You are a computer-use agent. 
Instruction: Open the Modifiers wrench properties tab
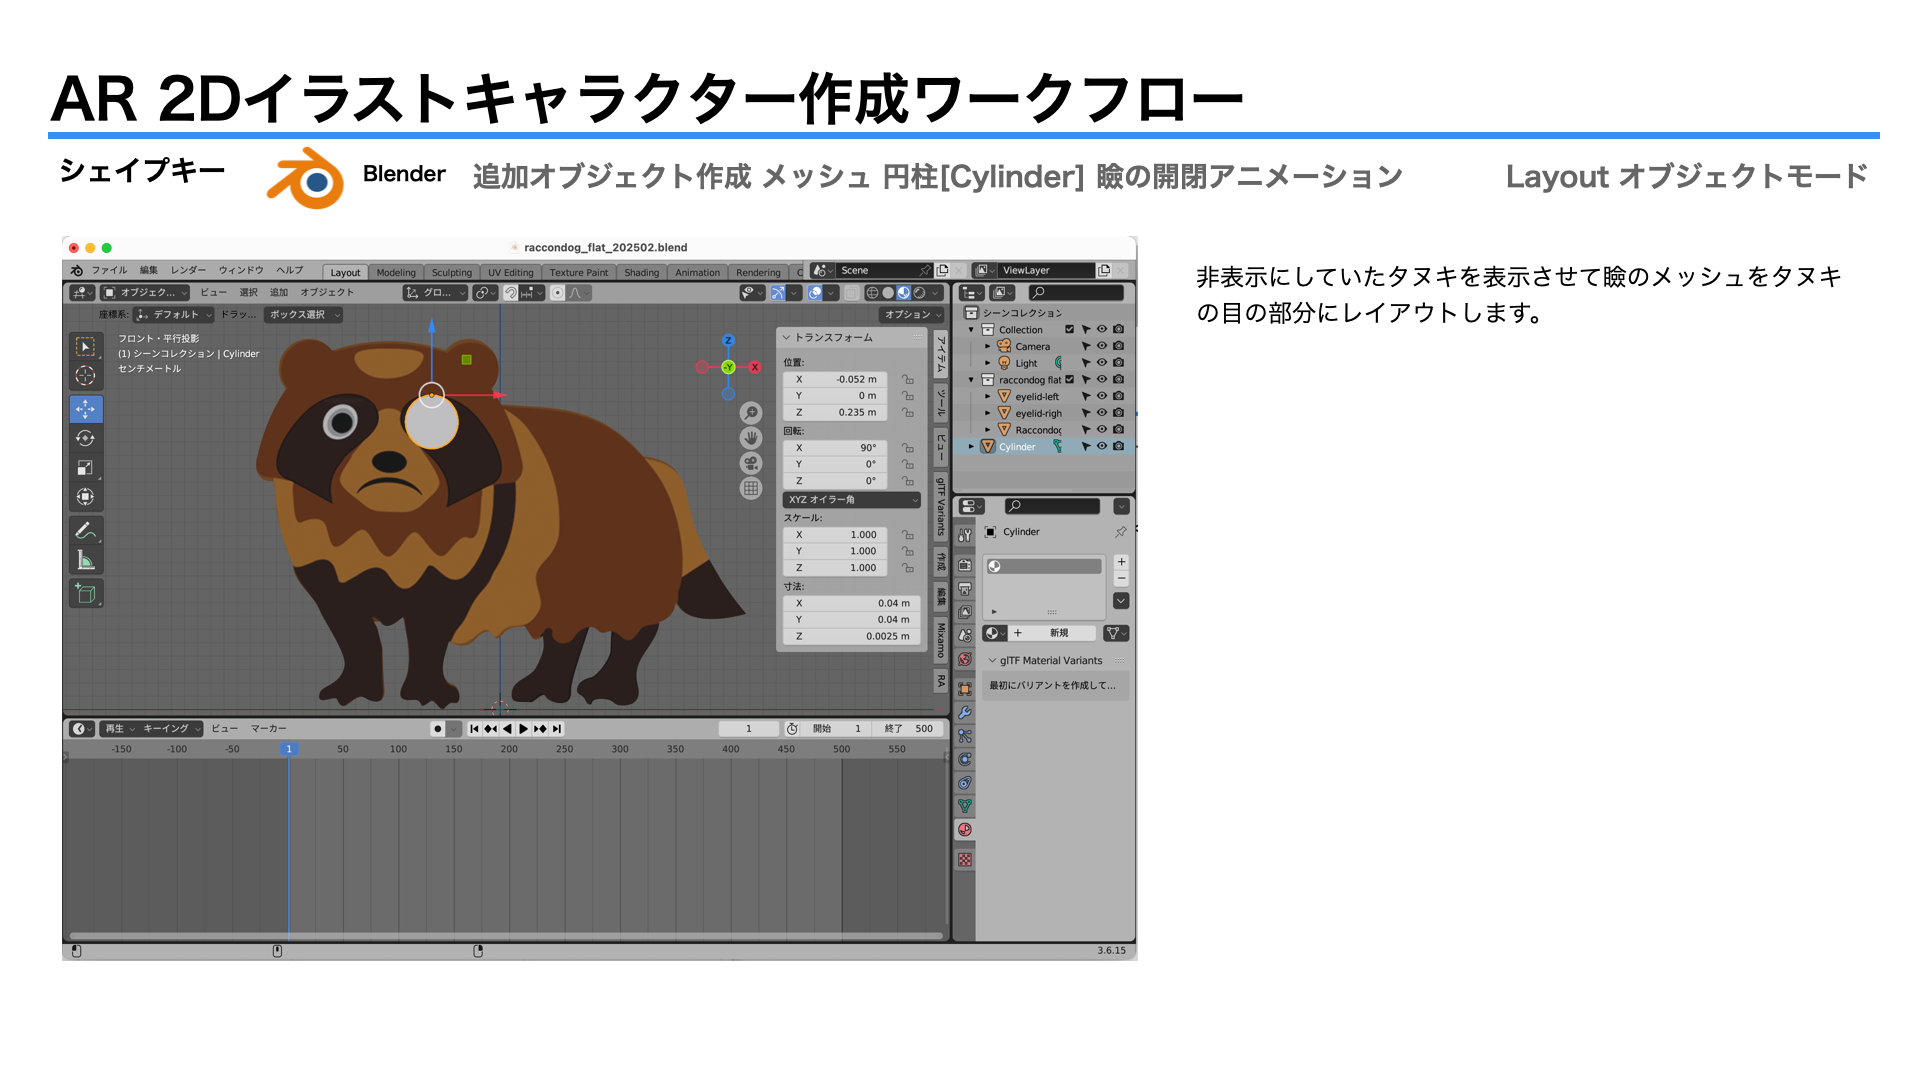[x=965, y=712]
